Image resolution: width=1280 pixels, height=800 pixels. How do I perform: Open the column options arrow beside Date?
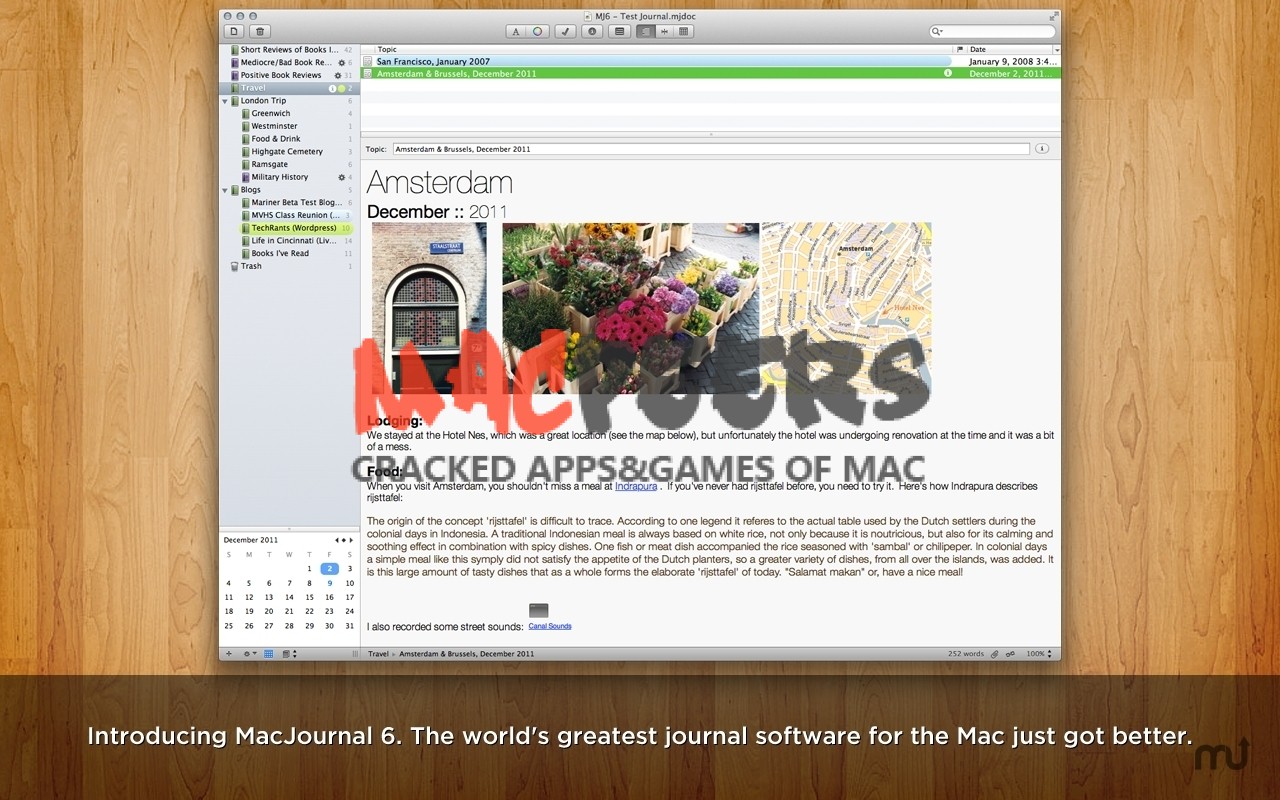(x=1056, y=49)
